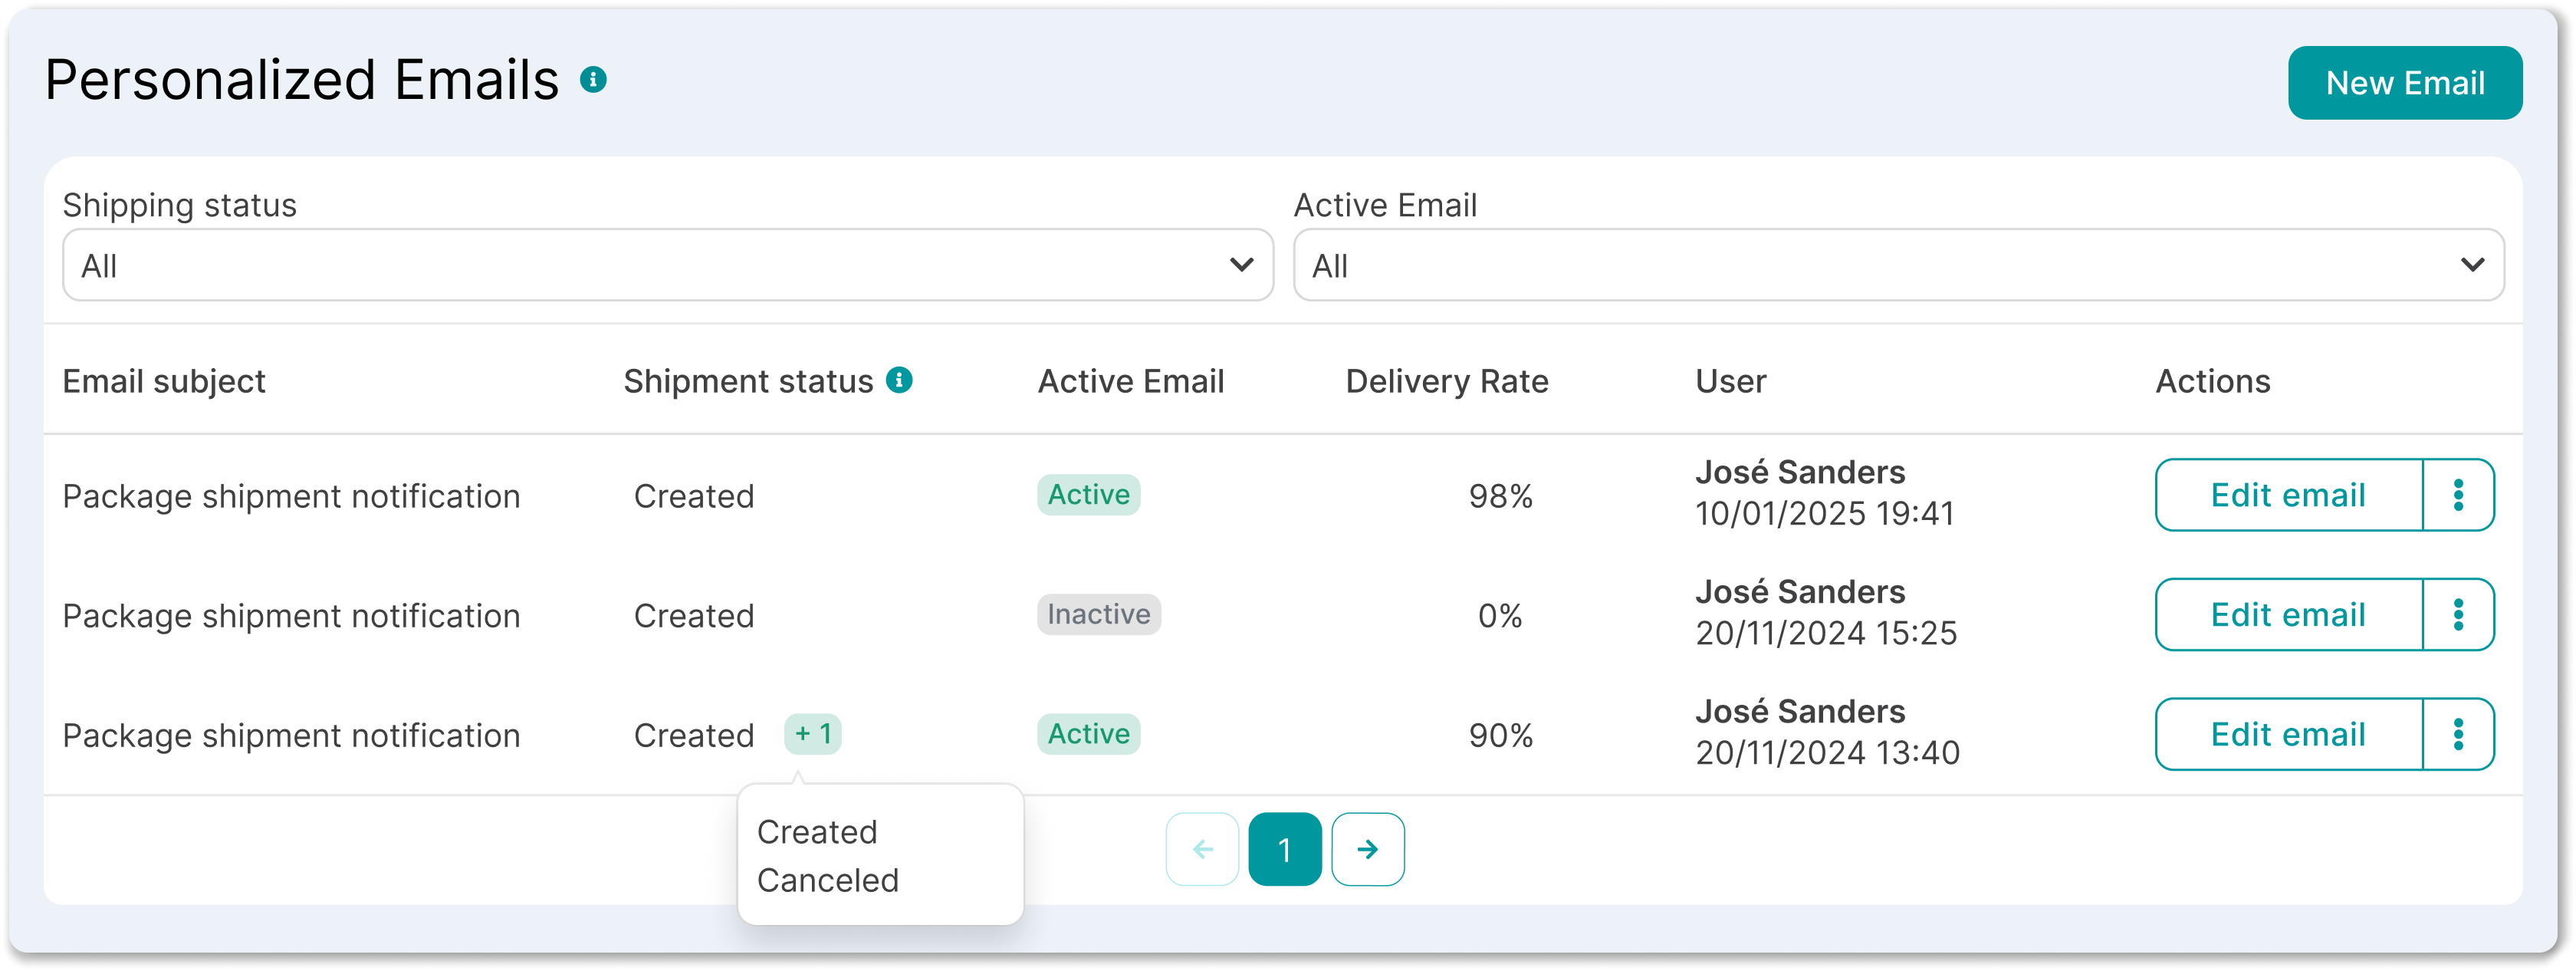The width and height of the screenshot is (2576, 971).
Task: Expand the Active Email filter dropdown
Action: 1898,265
